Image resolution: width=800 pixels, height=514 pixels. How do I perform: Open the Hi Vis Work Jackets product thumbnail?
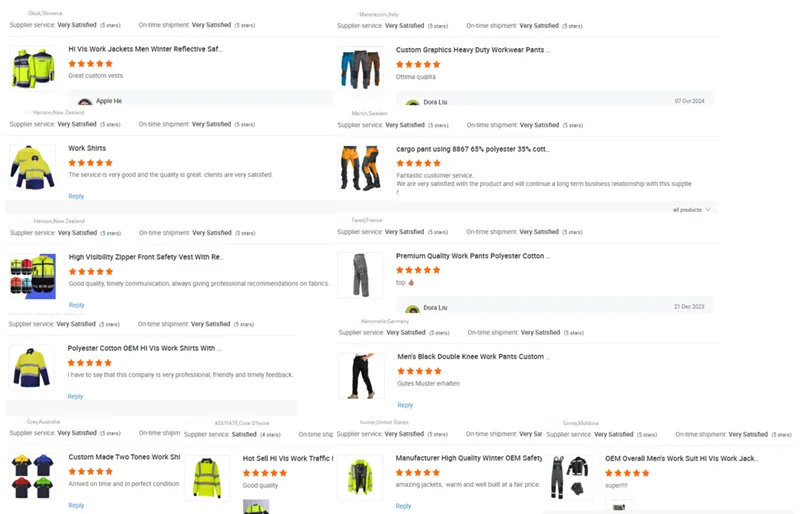33,68
